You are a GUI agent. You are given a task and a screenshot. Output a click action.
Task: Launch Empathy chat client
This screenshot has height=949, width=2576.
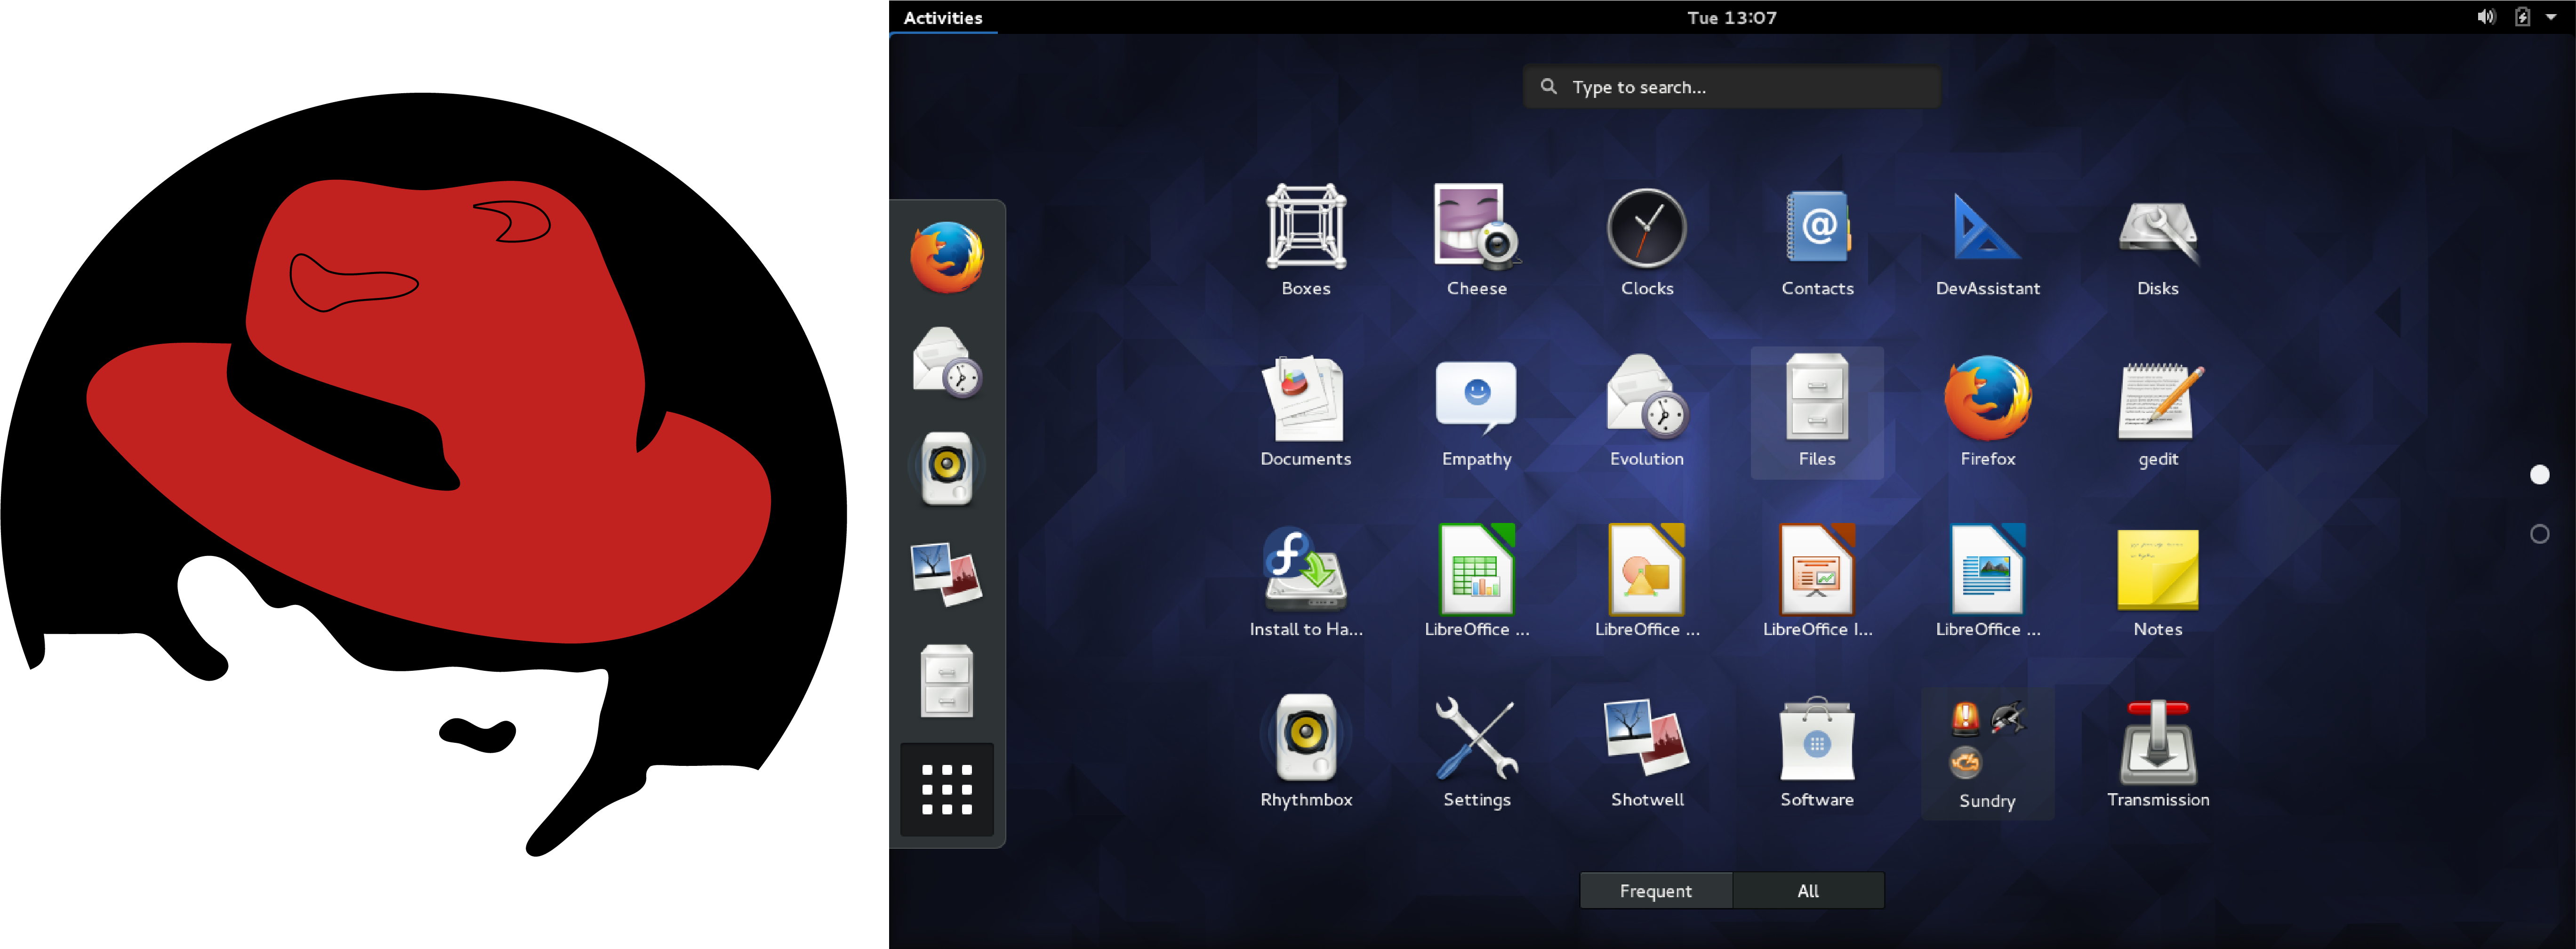1476,412
